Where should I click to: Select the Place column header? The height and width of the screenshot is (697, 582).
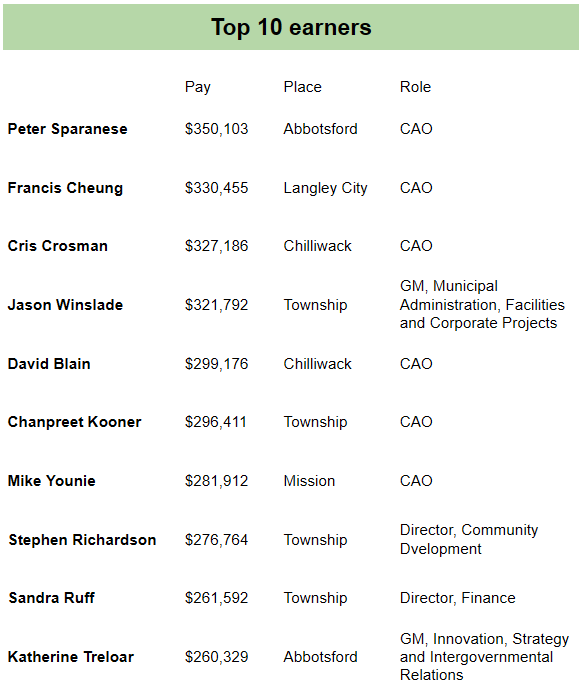pyautogui.click(x=302, y=87)
